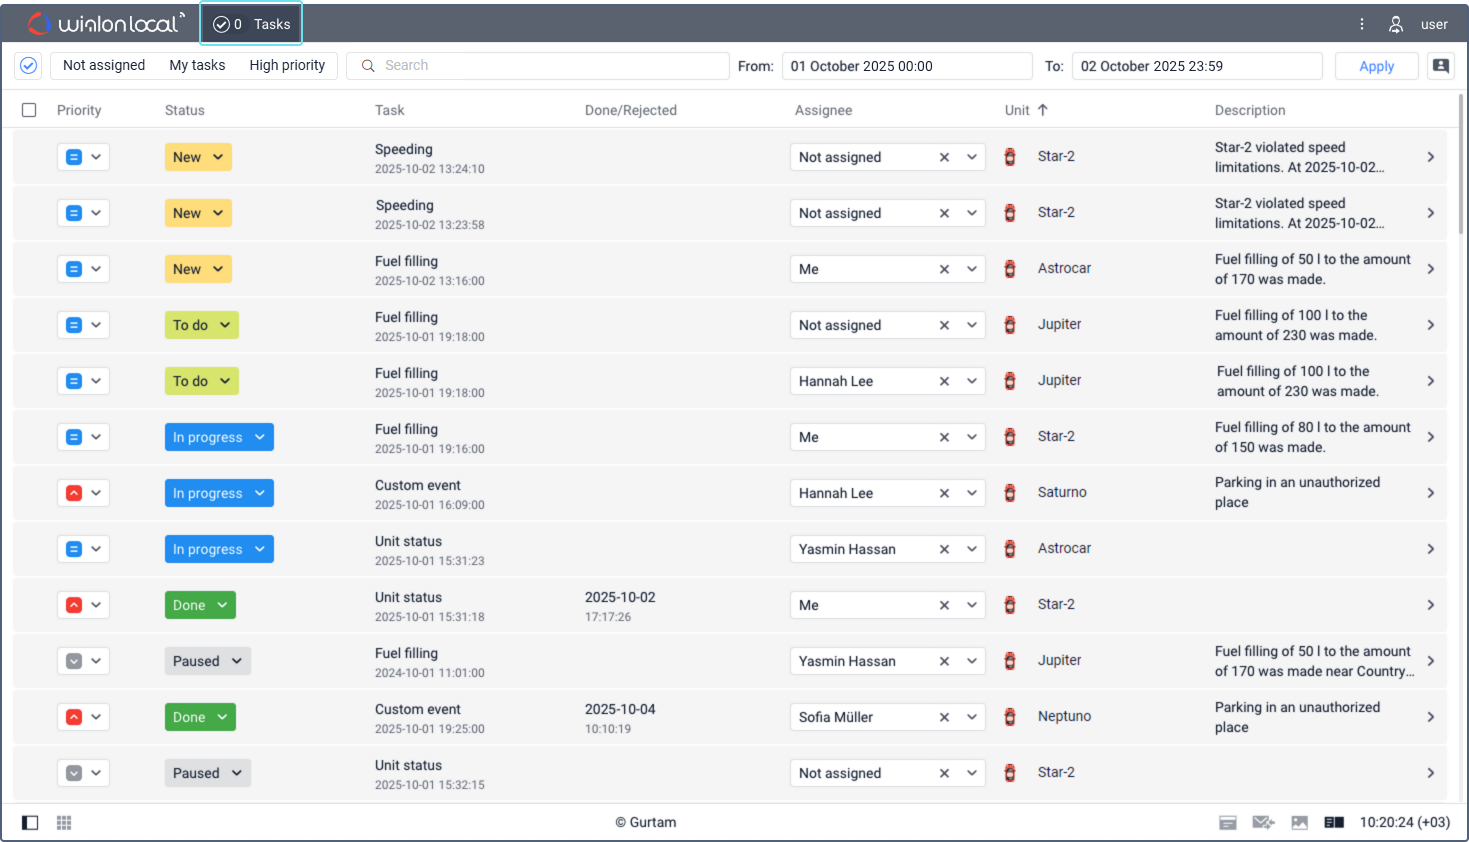This screenshot has width=1469, height=842.
Task: Click the split-view icon beside the clock
Action: pyautogui.click(x=1334, y=822)
